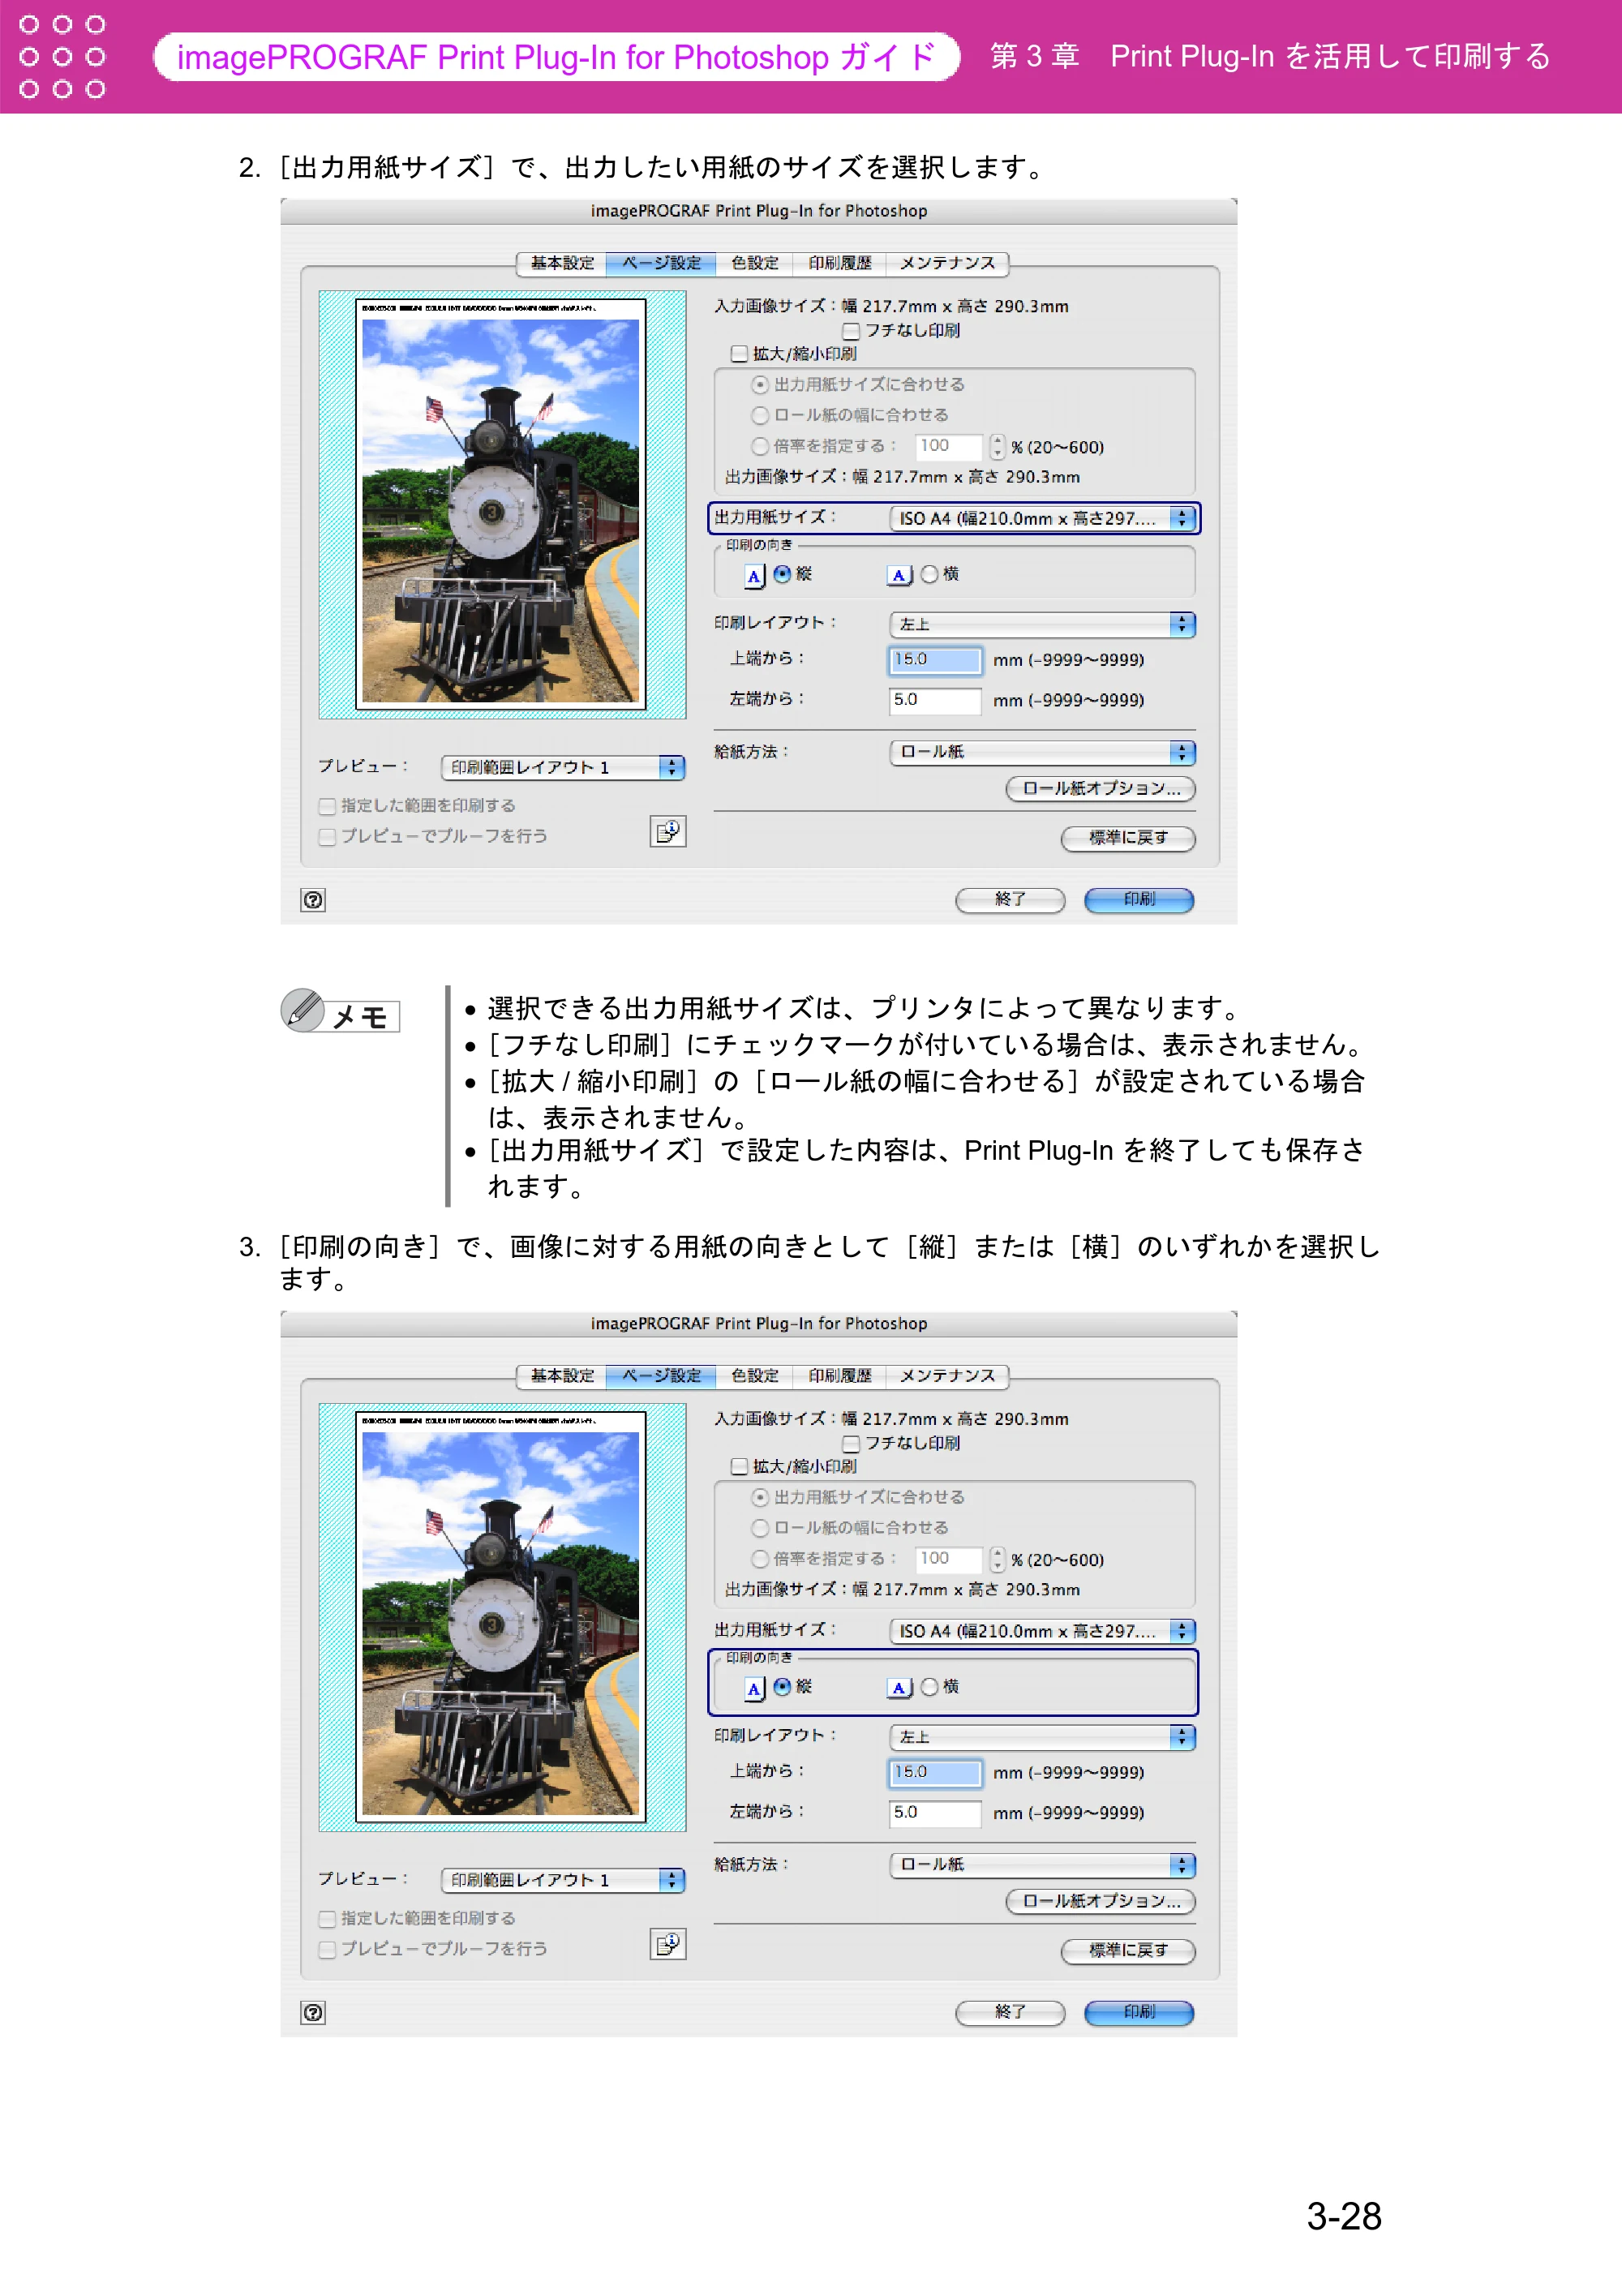Switch to 色設定 tab in upper dialog
This screenshot has width=1622, height=2296.
coord(754,263)
